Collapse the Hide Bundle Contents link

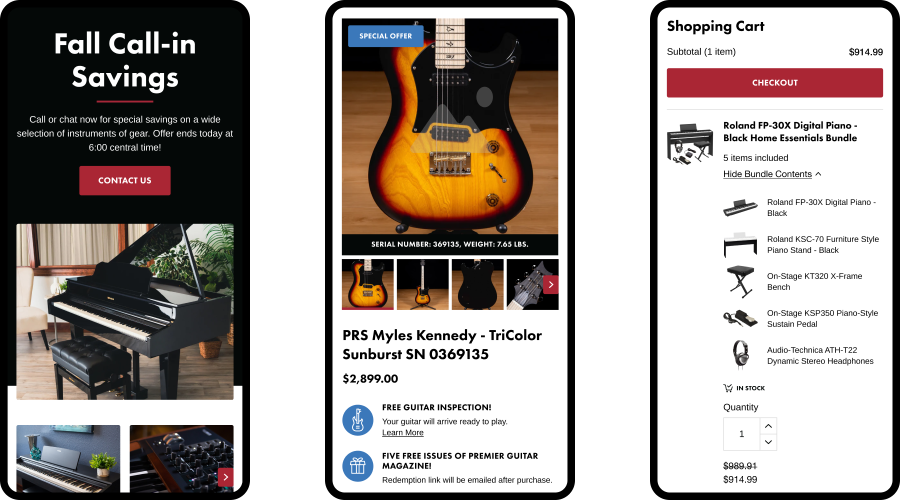pos(772,174)
